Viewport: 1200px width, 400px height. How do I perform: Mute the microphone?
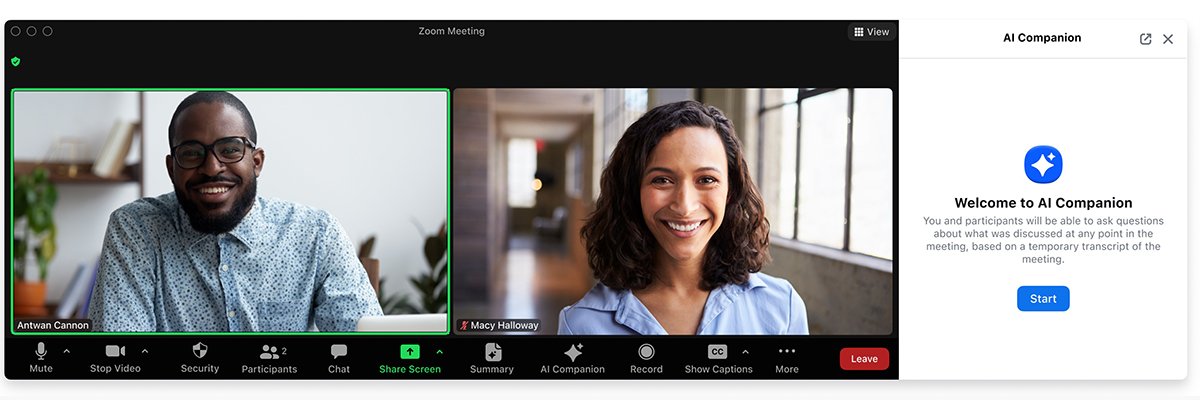[x=41, y=357]
